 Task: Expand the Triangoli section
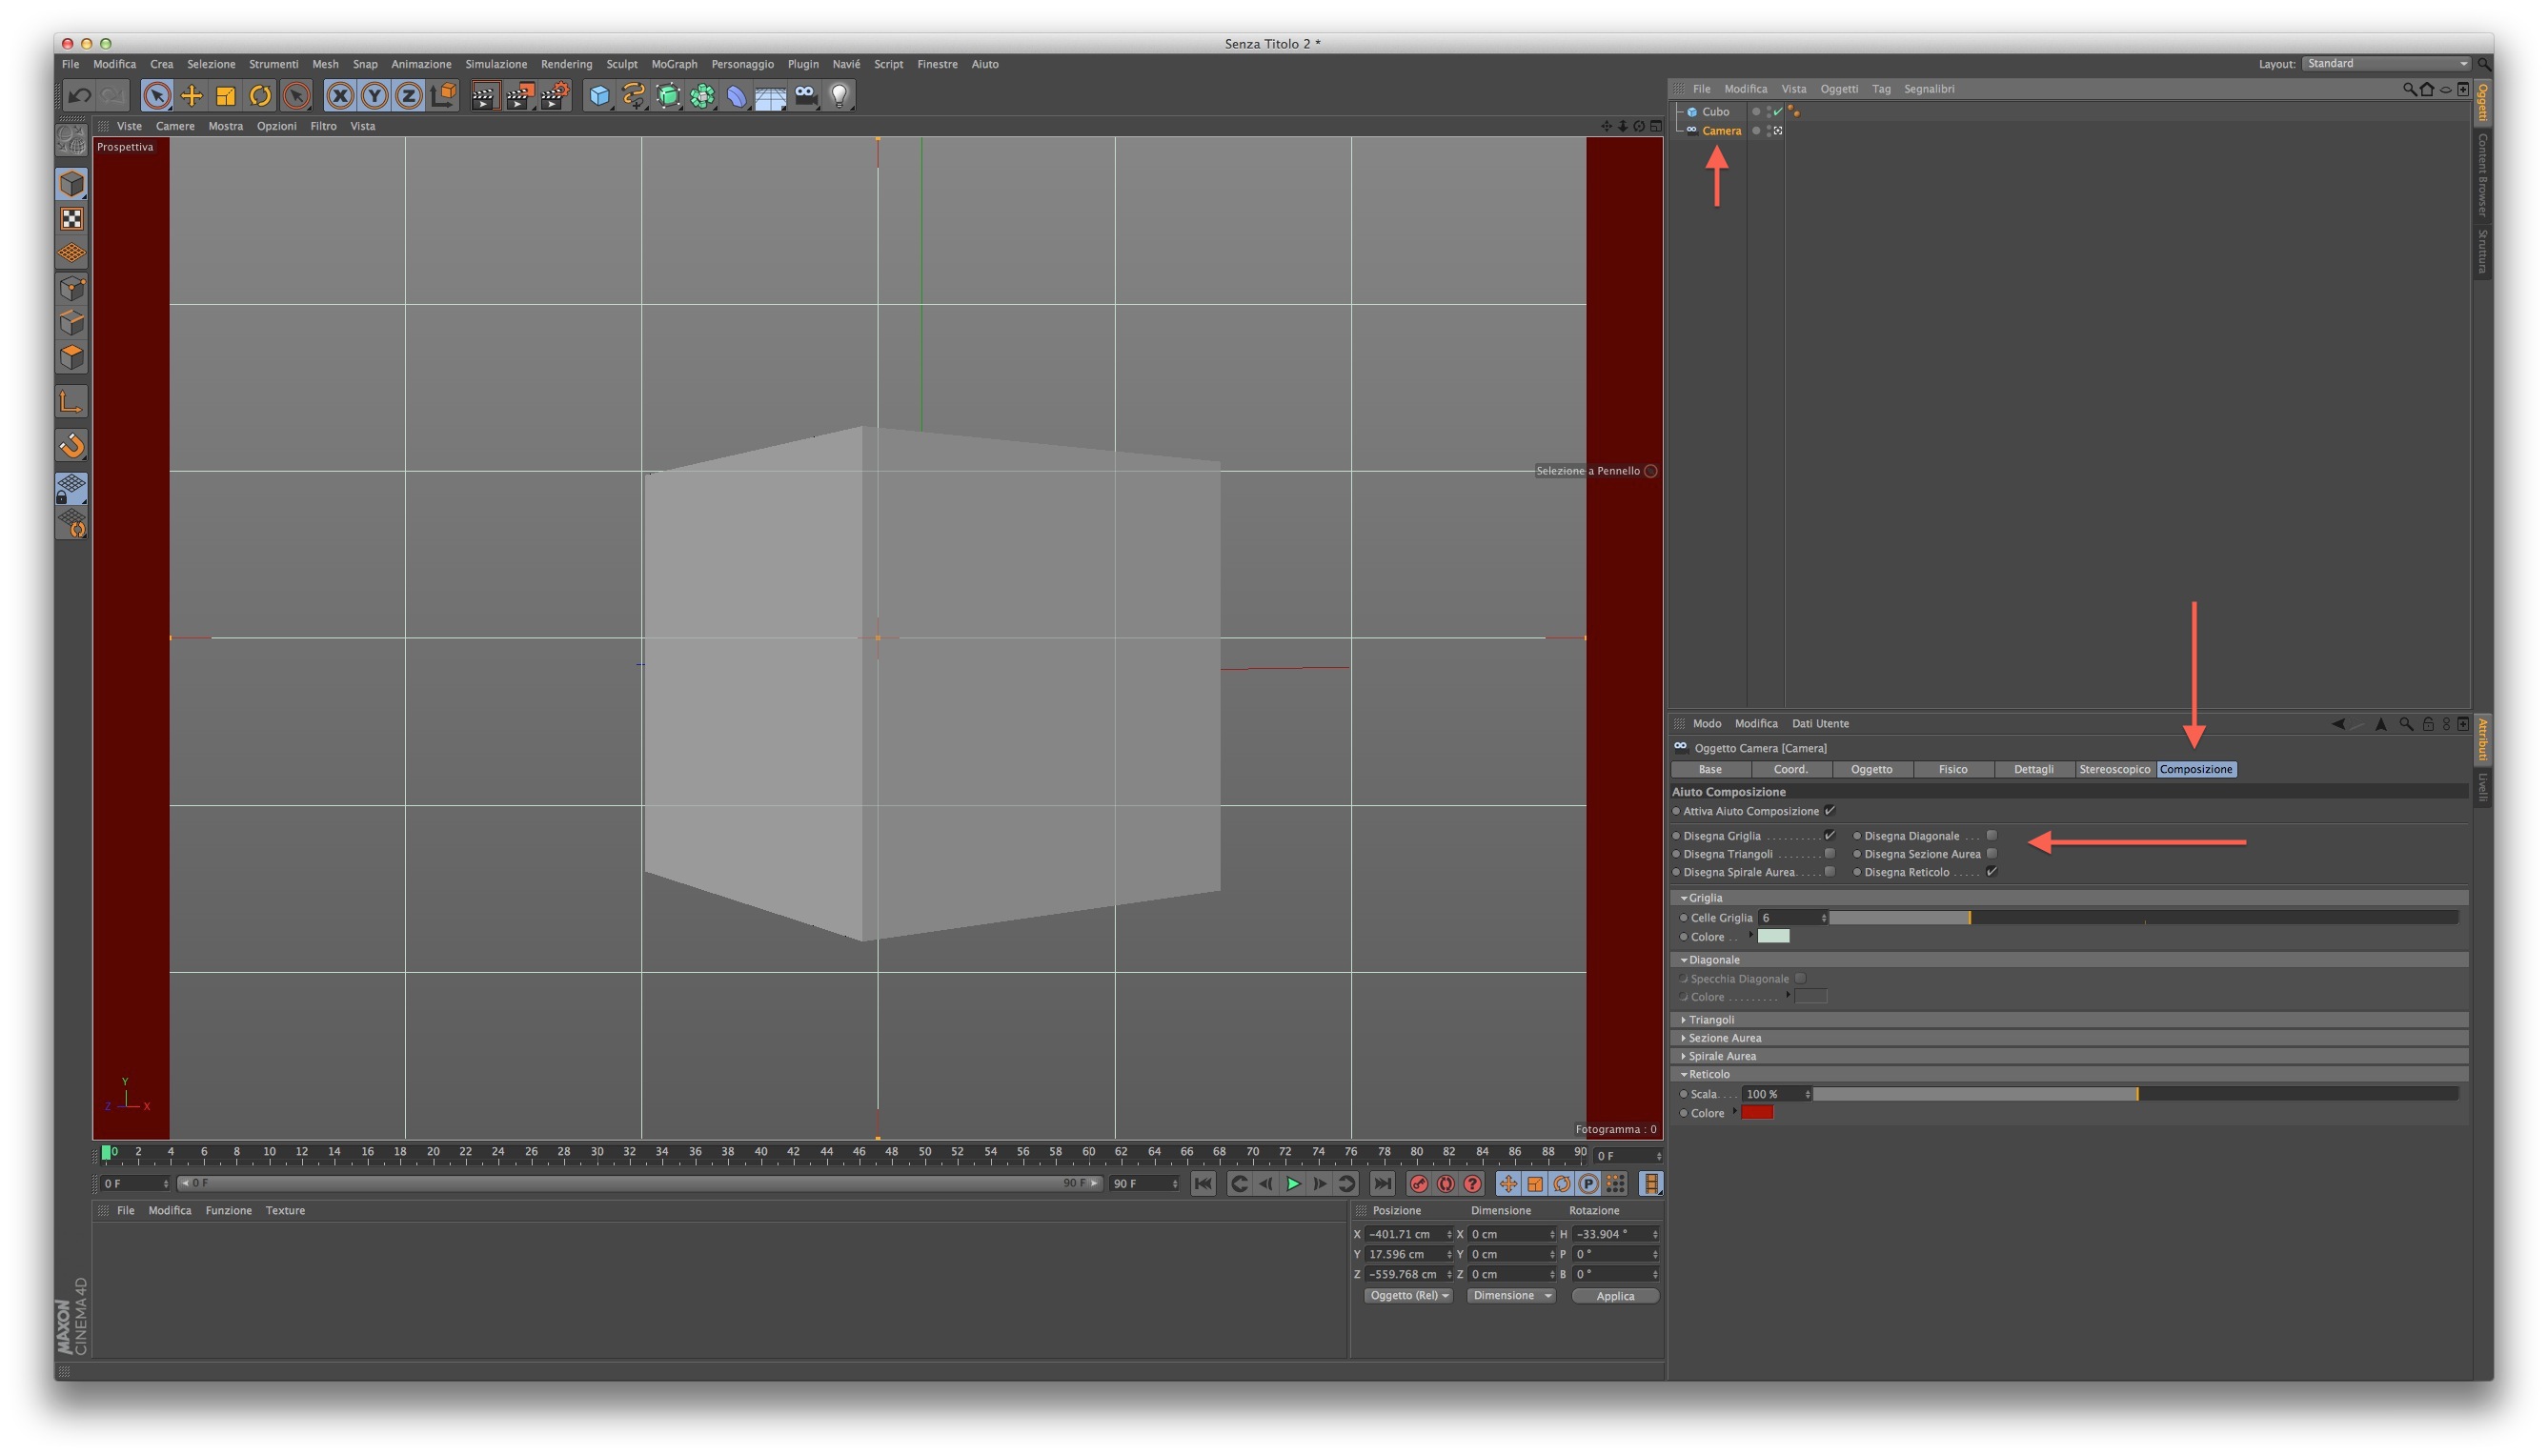1710,1020
